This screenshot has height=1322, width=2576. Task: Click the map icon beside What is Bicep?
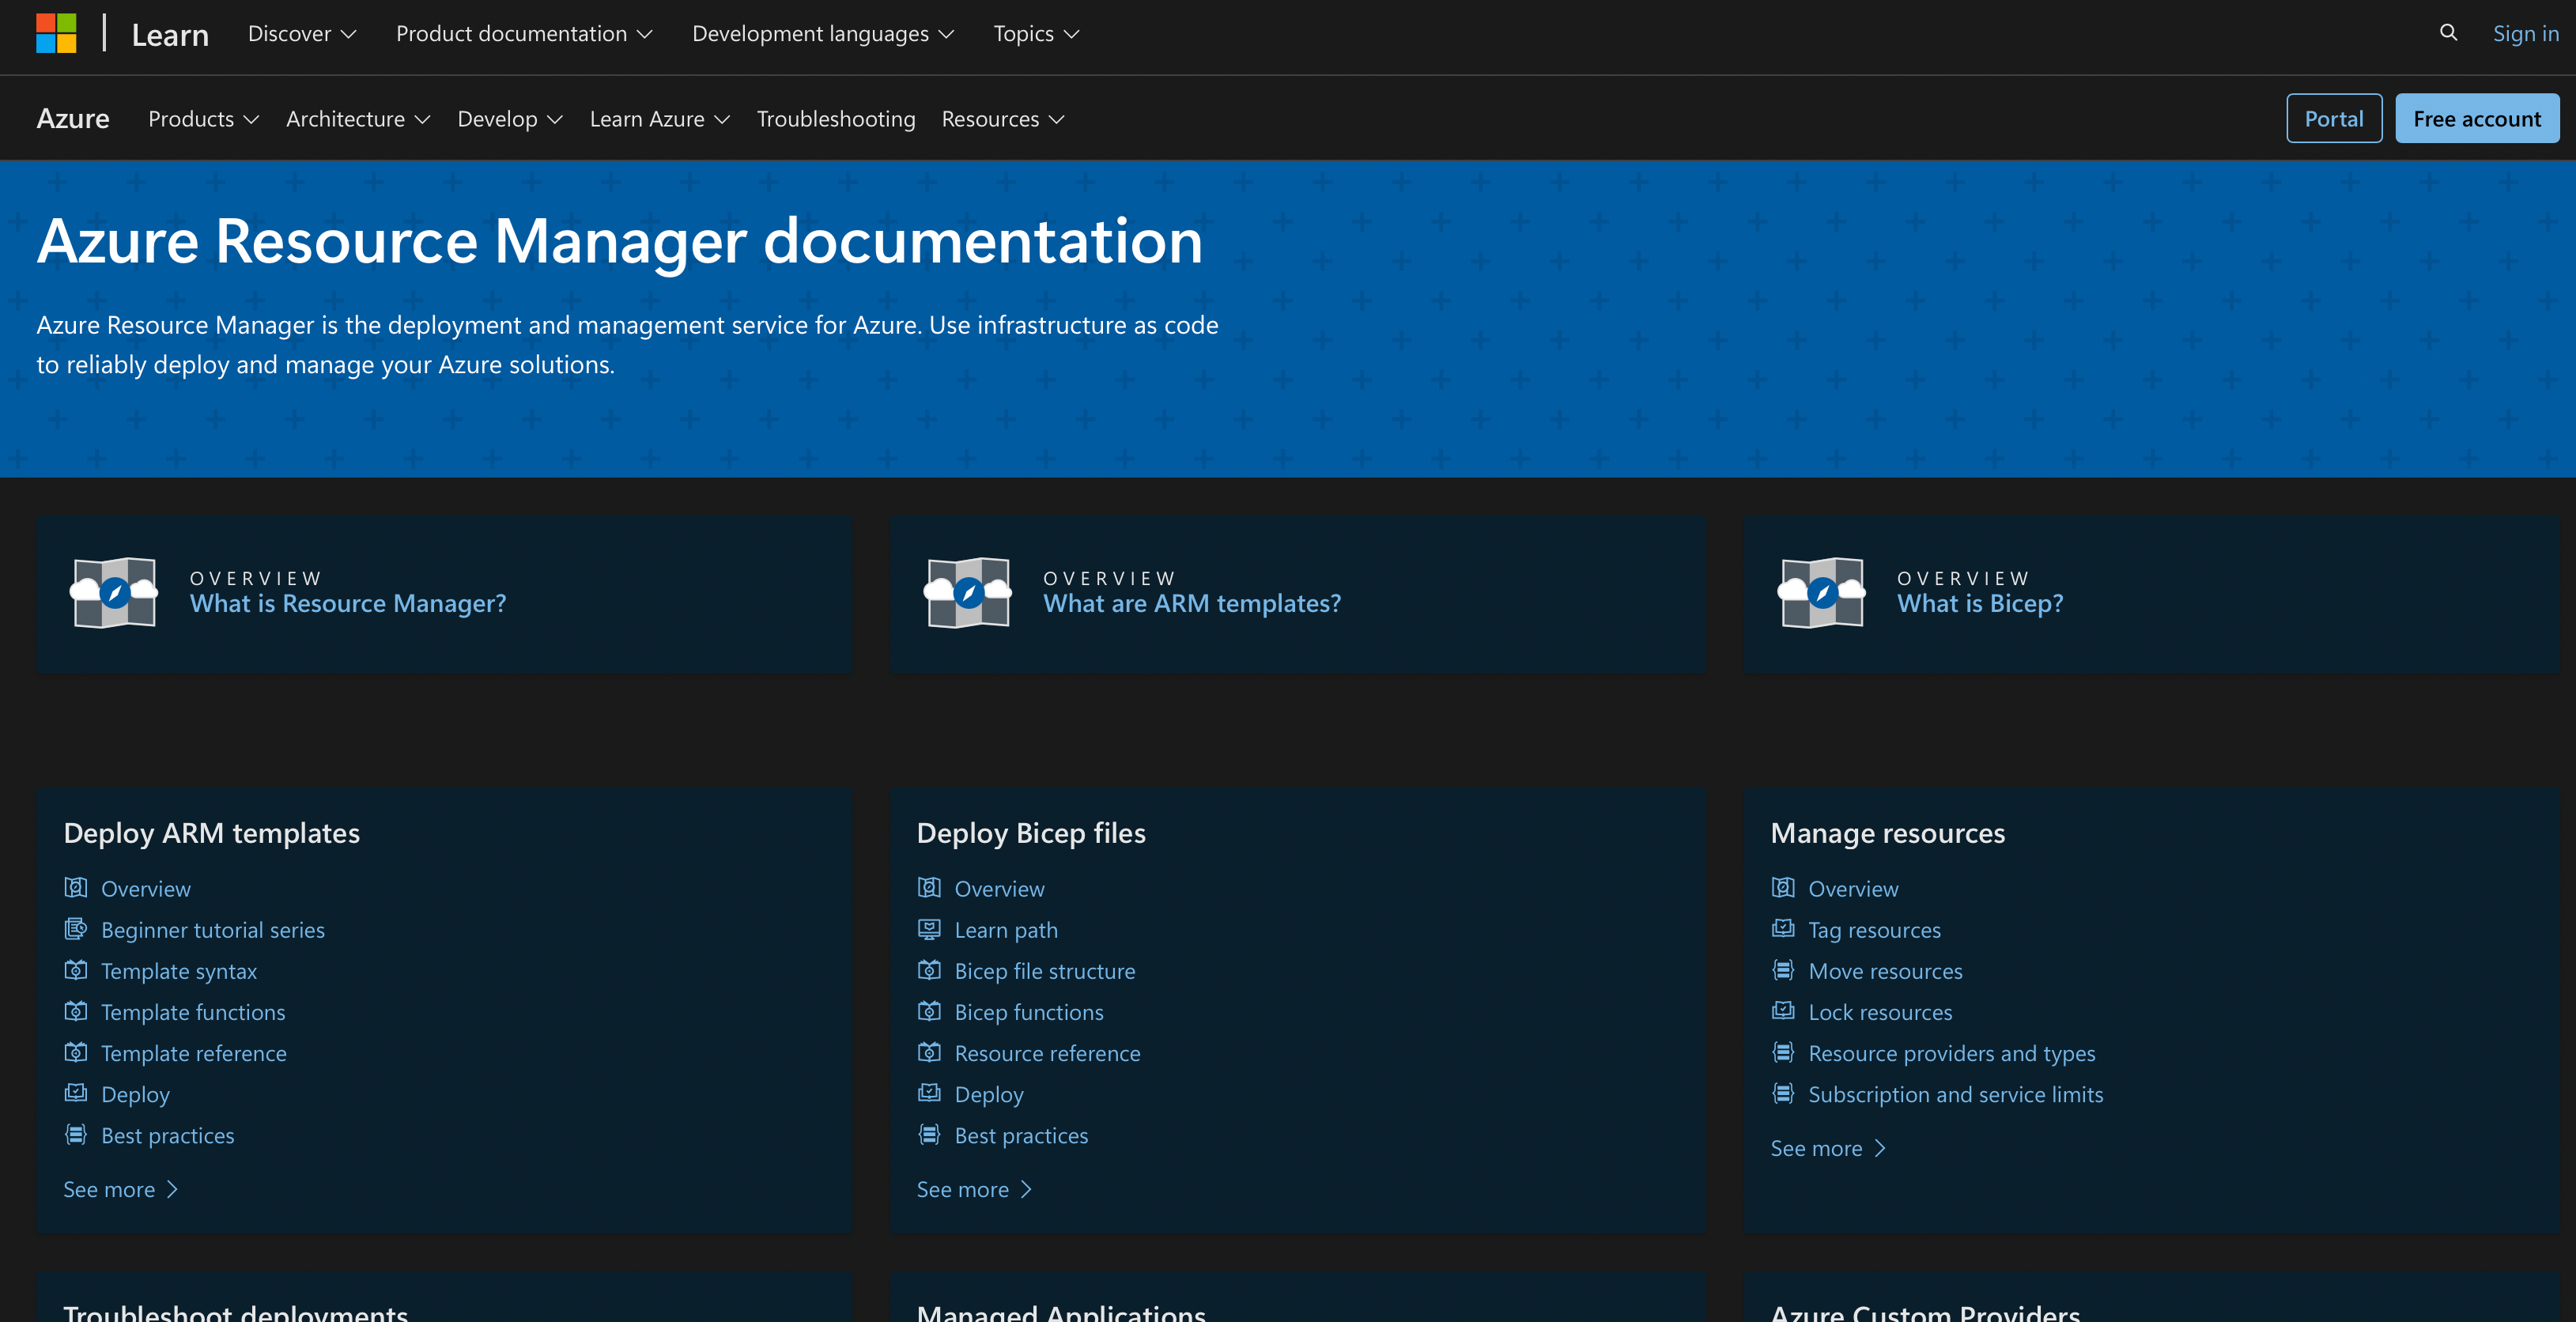click(1822, 592)
